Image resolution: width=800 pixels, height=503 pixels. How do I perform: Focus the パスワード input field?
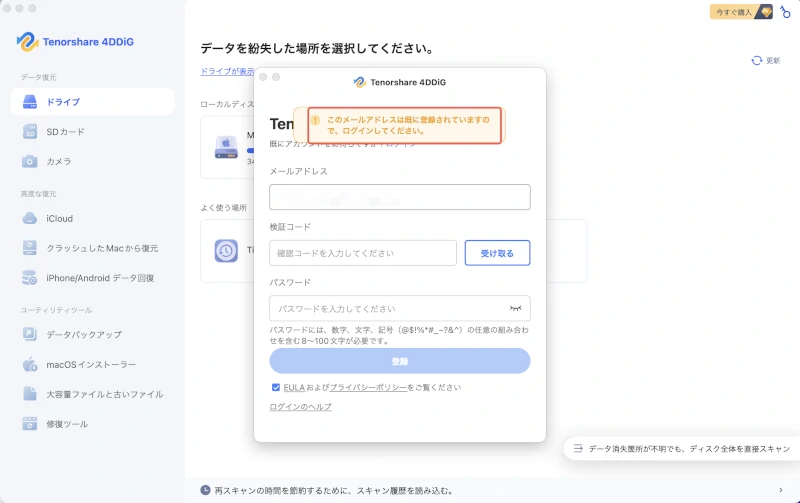[x=399, y=308]
